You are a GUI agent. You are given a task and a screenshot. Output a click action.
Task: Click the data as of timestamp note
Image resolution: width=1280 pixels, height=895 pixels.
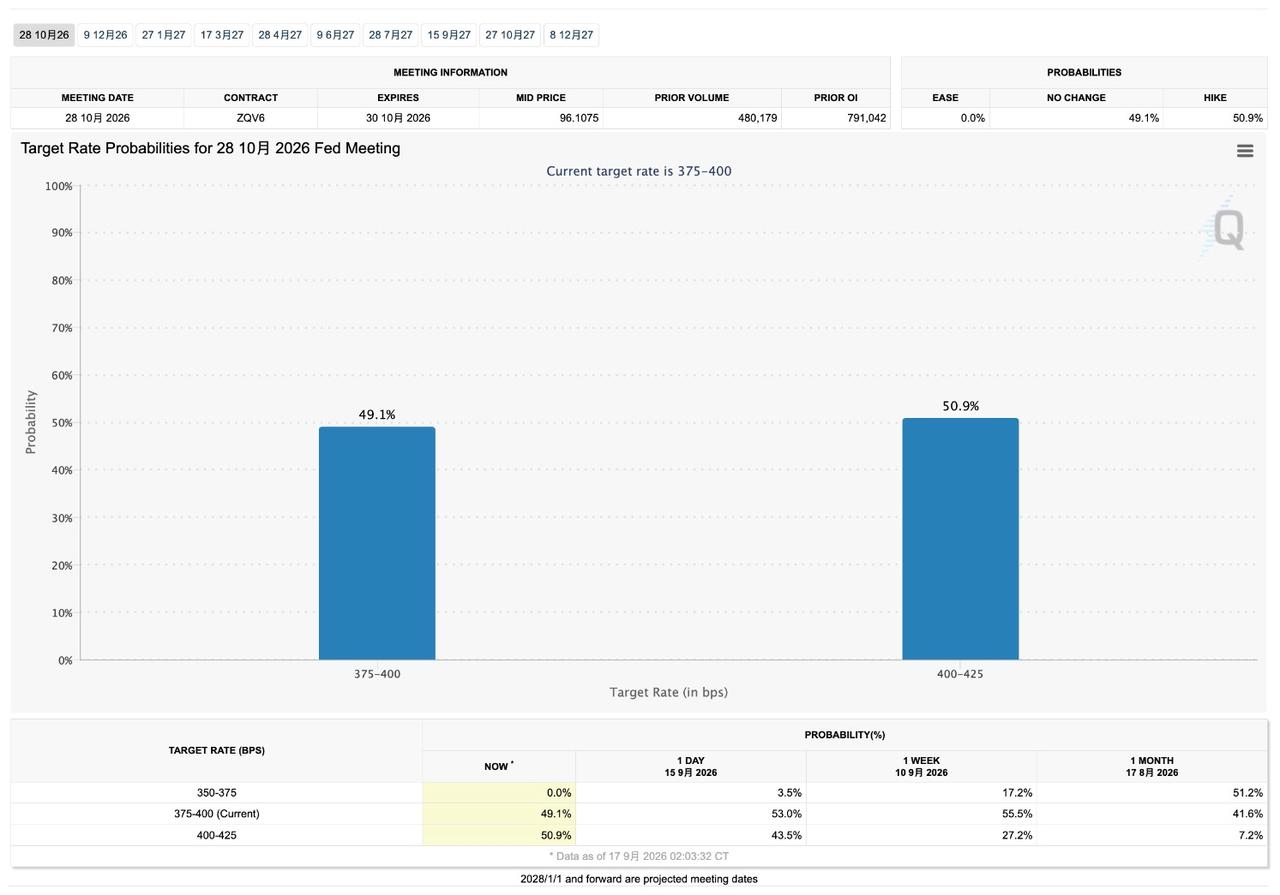coord(639,856)
